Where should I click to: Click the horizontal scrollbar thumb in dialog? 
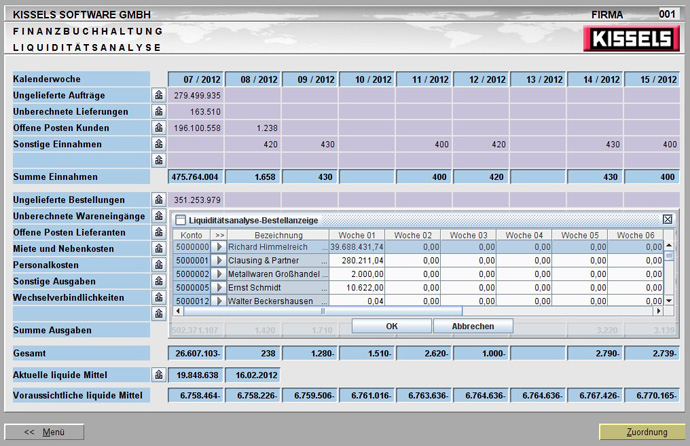tap(323, 311)
